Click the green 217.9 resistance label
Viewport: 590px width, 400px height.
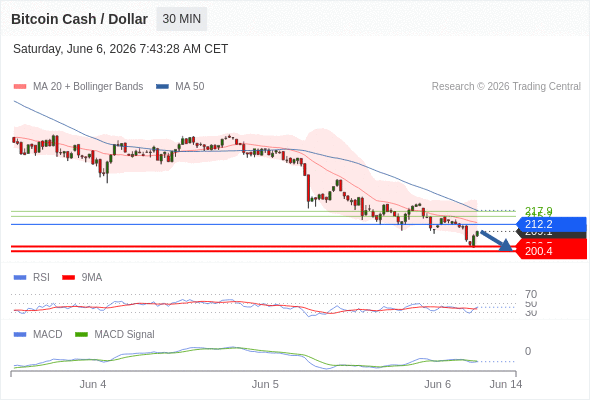coord(538,210)
